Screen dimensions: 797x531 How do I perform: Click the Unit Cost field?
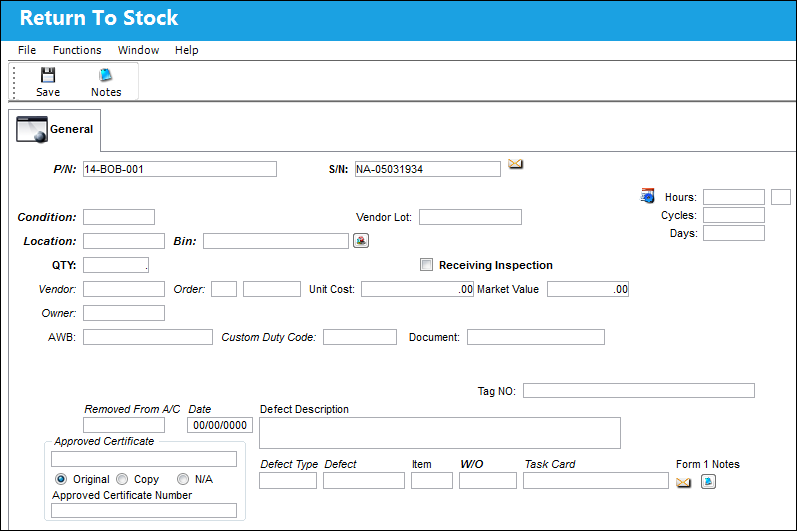coord(417,289)
